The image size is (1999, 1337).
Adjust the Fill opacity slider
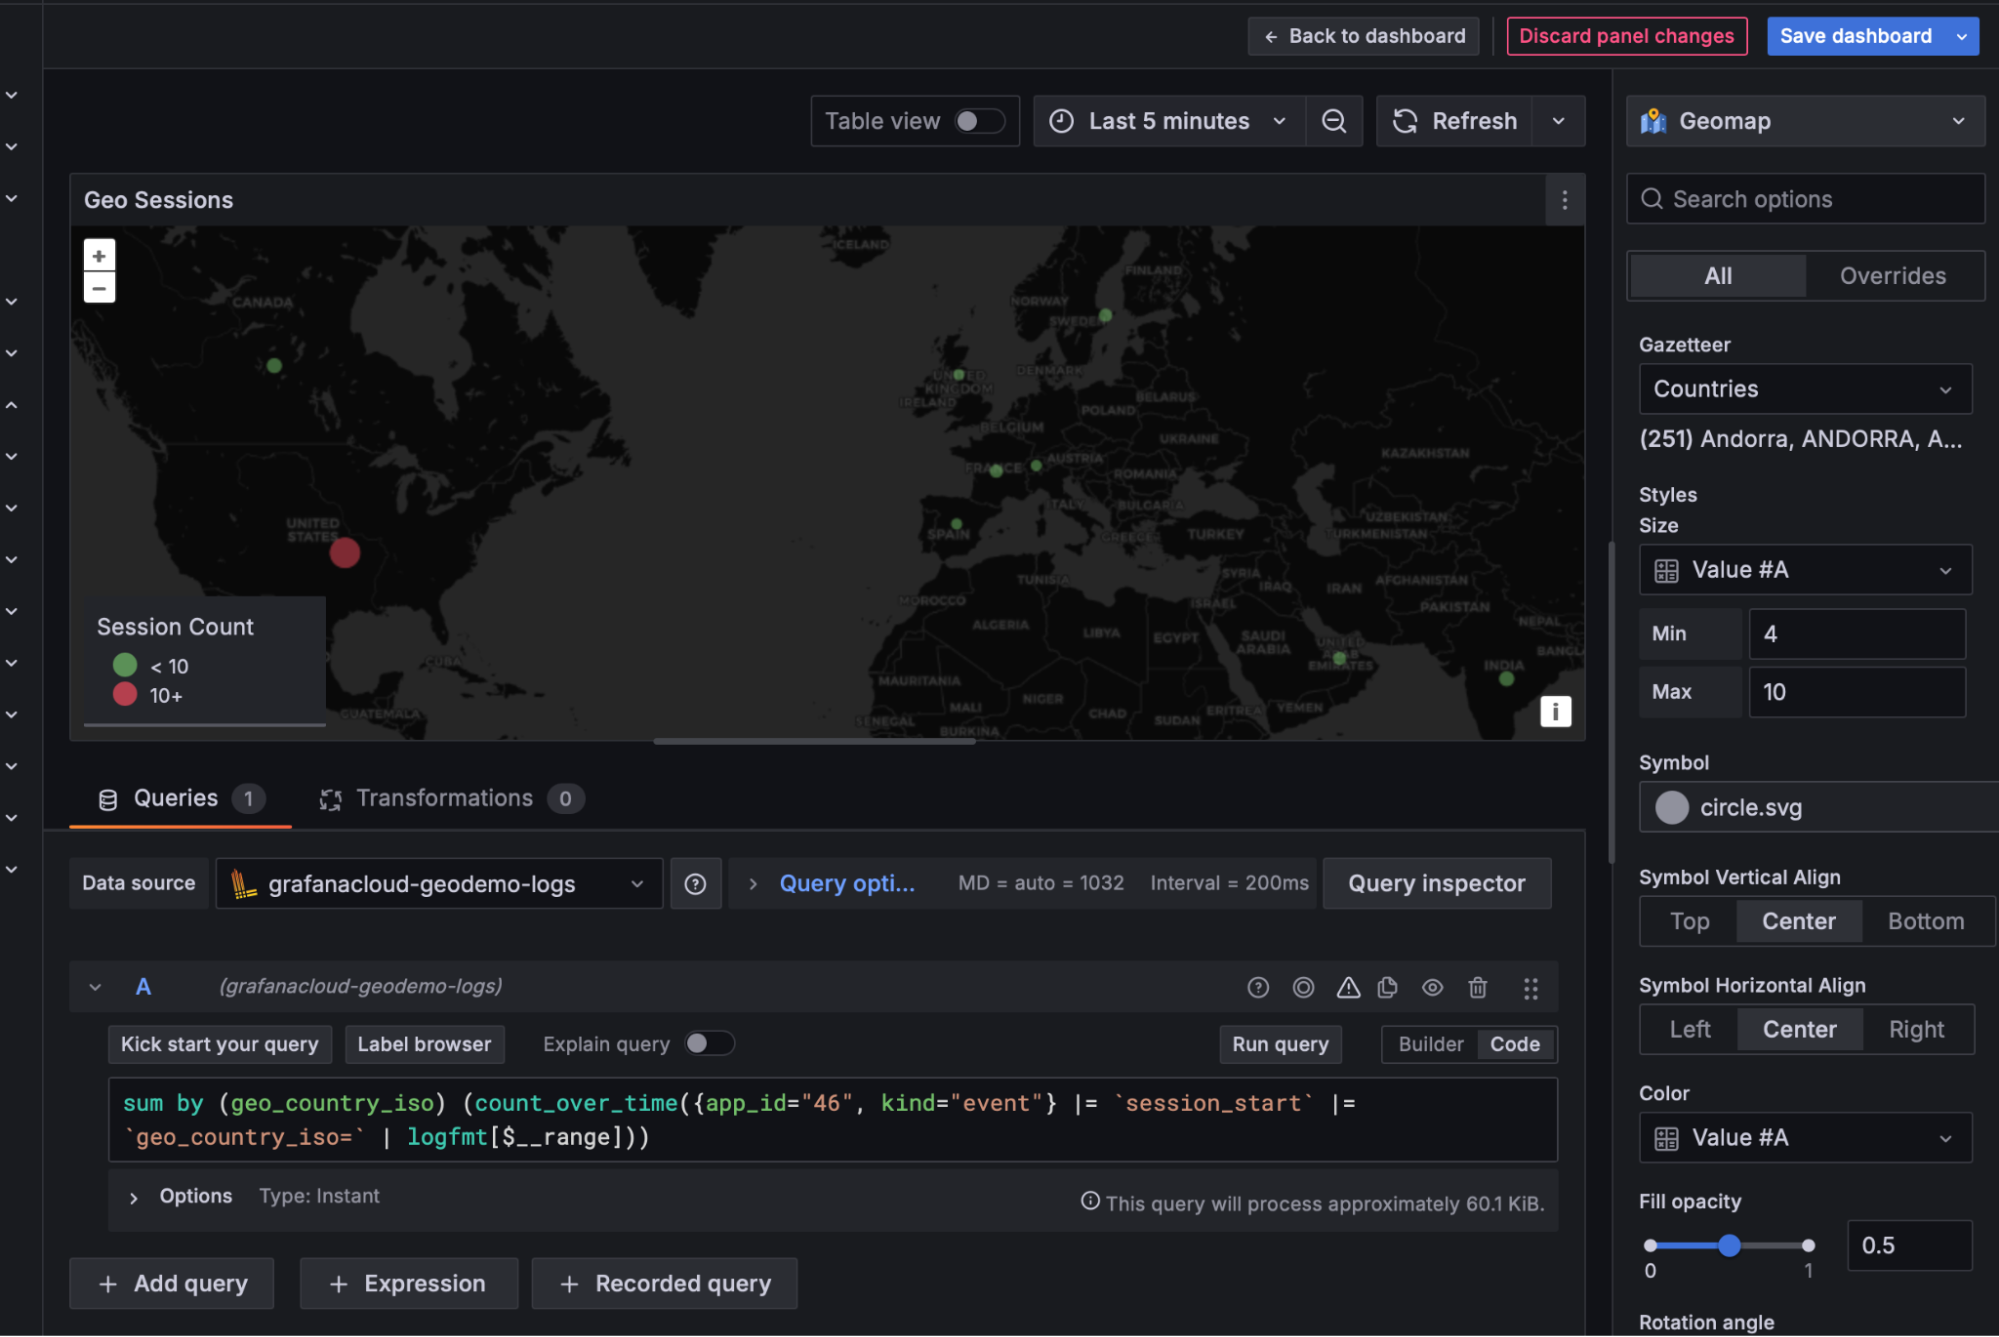(1729, 1246)
